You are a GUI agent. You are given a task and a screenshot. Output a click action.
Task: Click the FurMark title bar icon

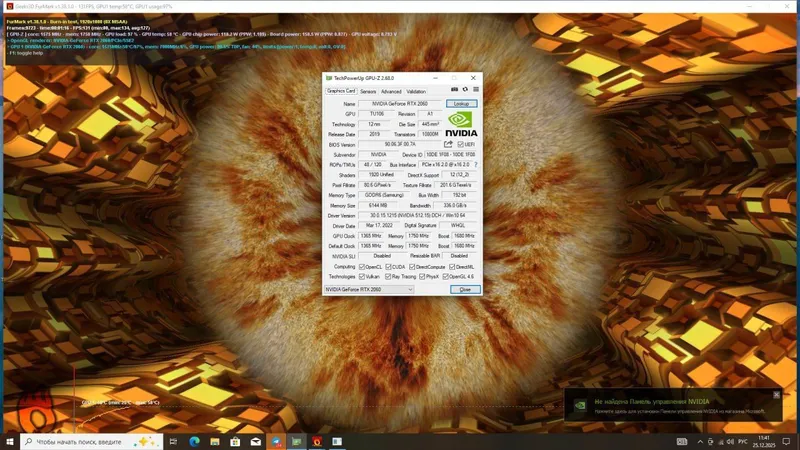pyautogui.click(x=10, y=6)
